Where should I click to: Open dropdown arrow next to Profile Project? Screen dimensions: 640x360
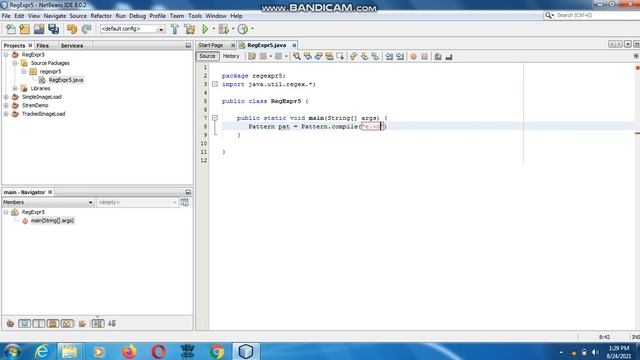(x=252, y=29)
